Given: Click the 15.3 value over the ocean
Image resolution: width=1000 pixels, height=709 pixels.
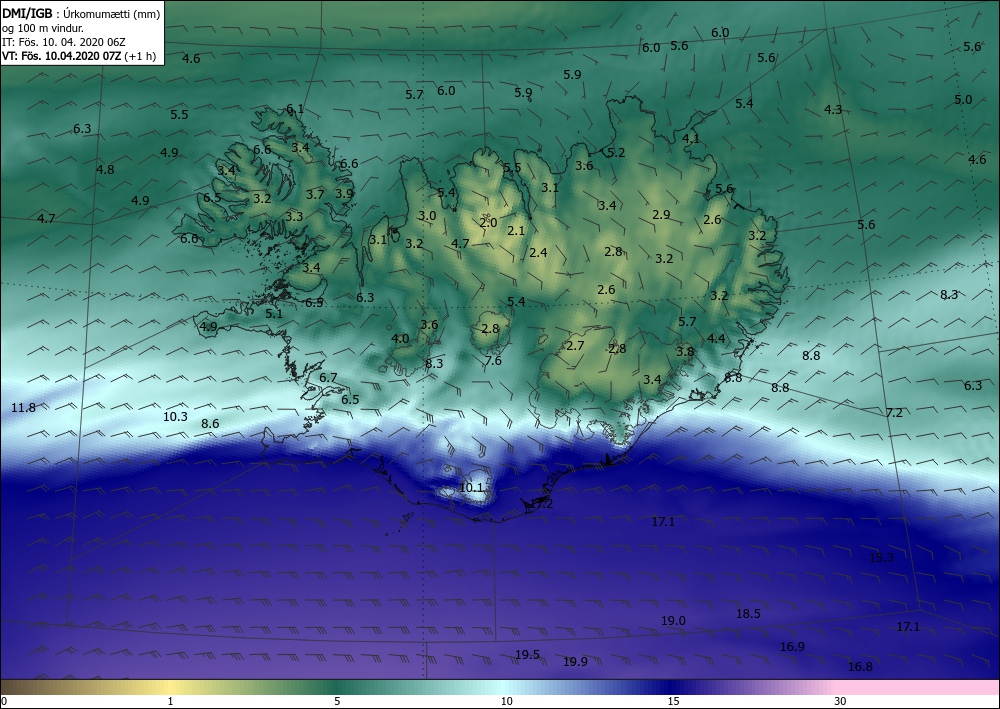Looking at the screenshot, I should (x=881, y=557).
